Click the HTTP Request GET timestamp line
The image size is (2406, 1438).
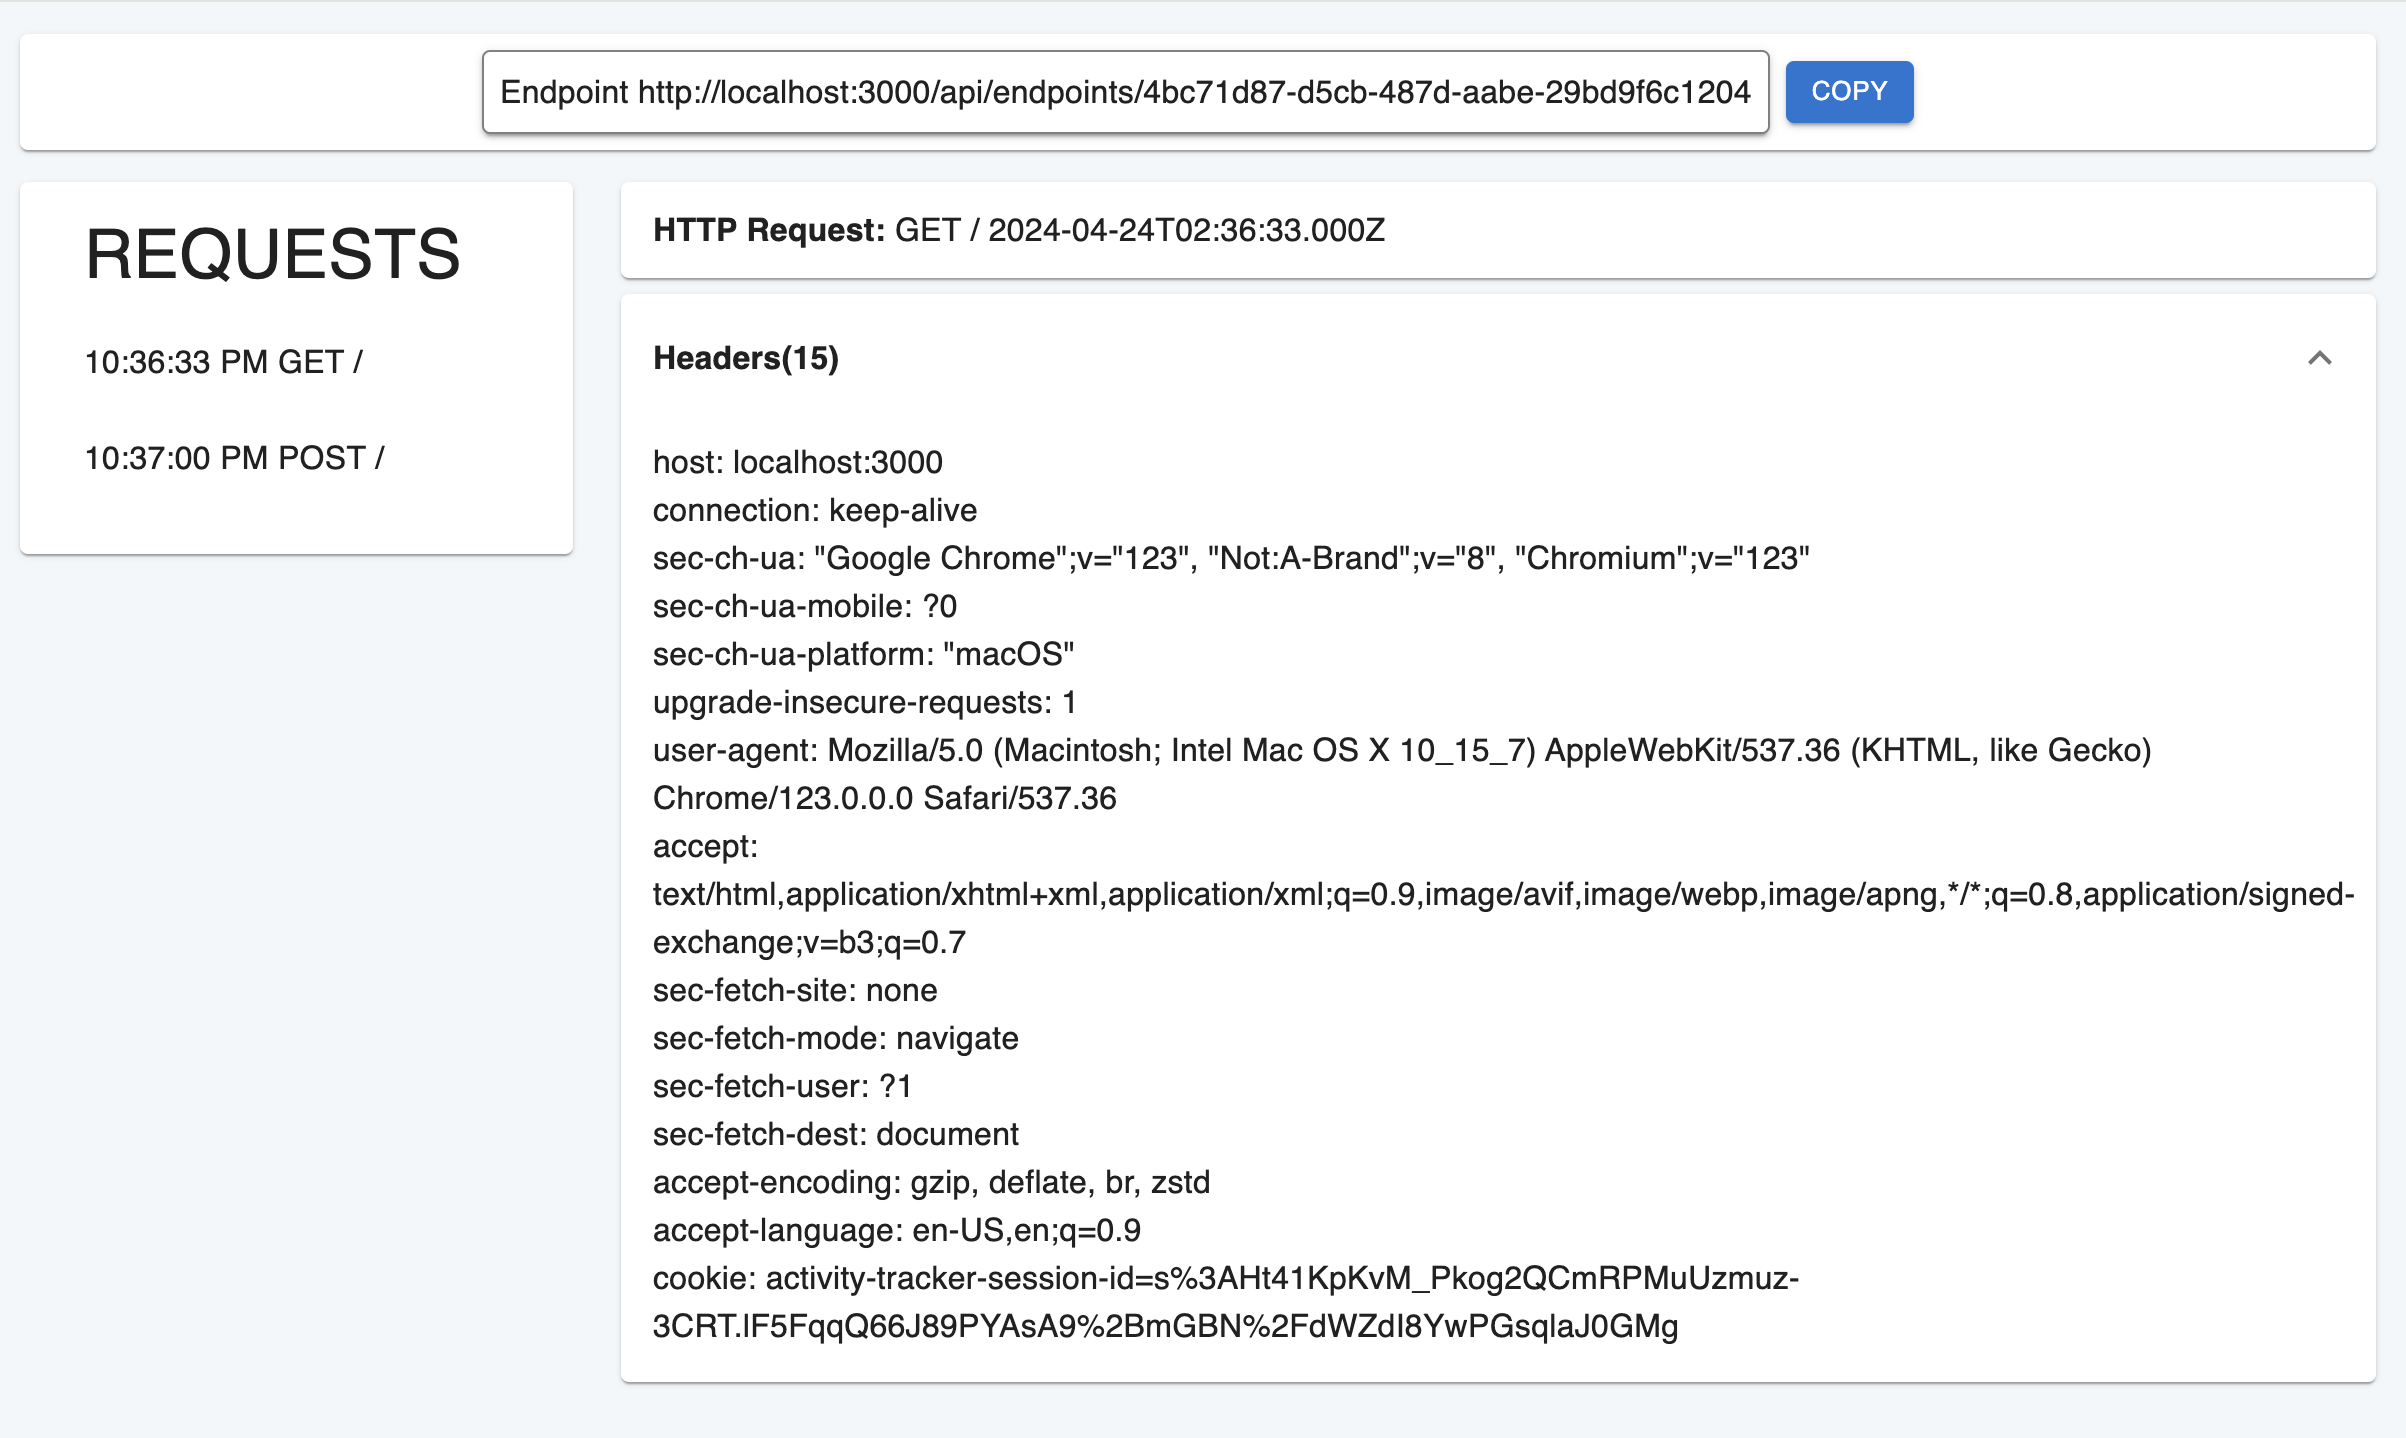[1018, 230]
